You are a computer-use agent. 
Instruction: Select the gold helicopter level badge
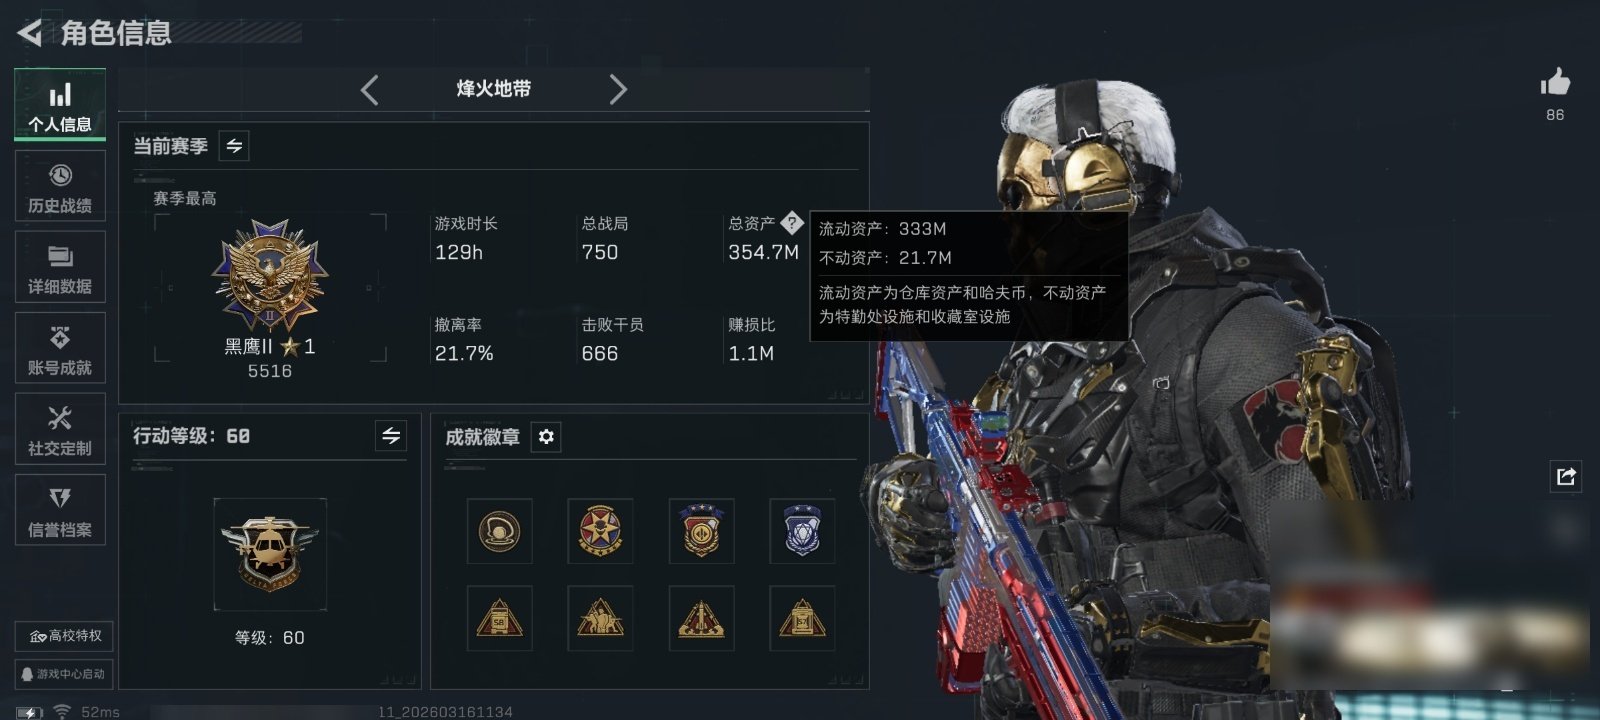coord(270,554)
